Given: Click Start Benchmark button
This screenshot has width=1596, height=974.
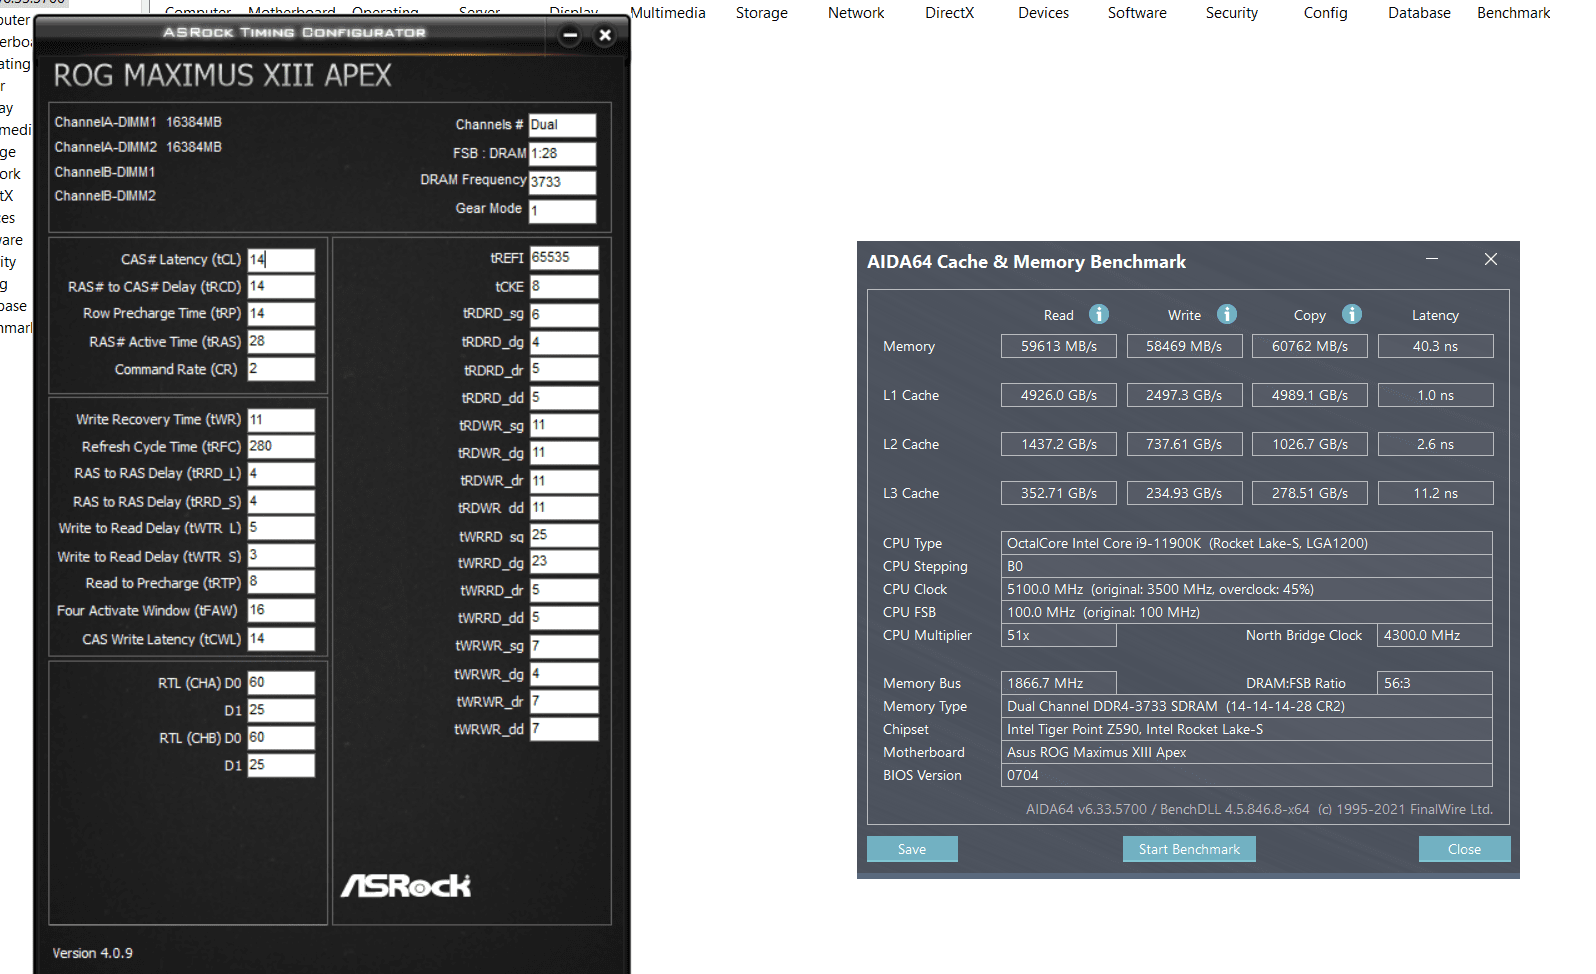Looking at the screenshot, I should coord(1189,849).
